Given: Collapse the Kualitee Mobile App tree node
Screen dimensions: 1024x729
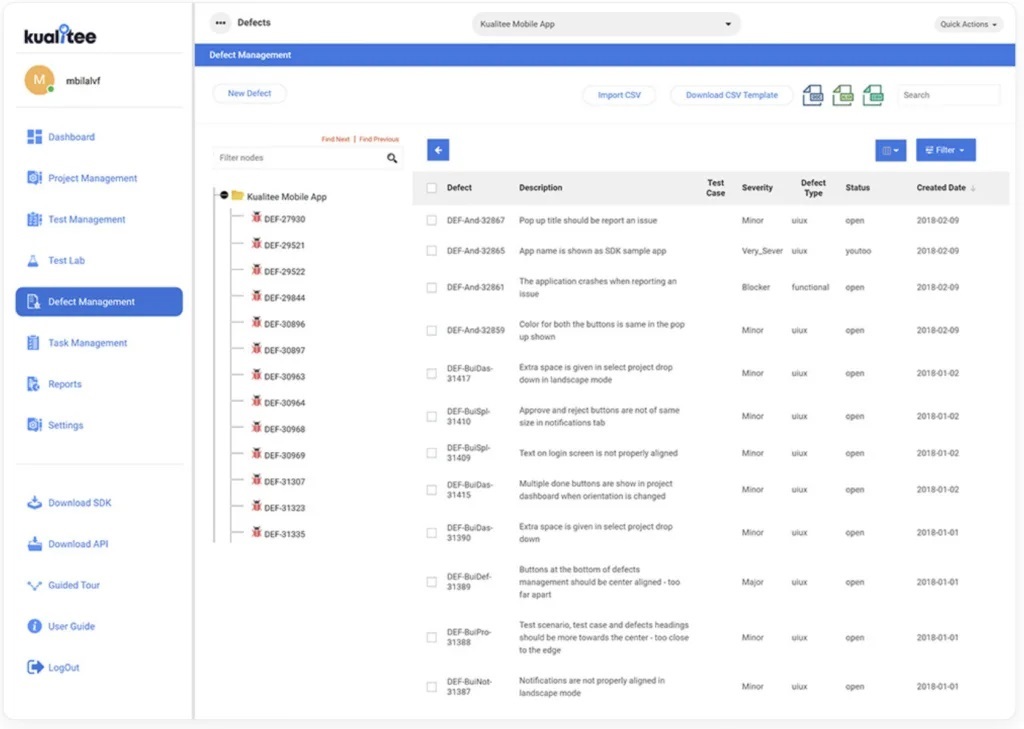Looking at the screenshot, I should tap(224, 195).
